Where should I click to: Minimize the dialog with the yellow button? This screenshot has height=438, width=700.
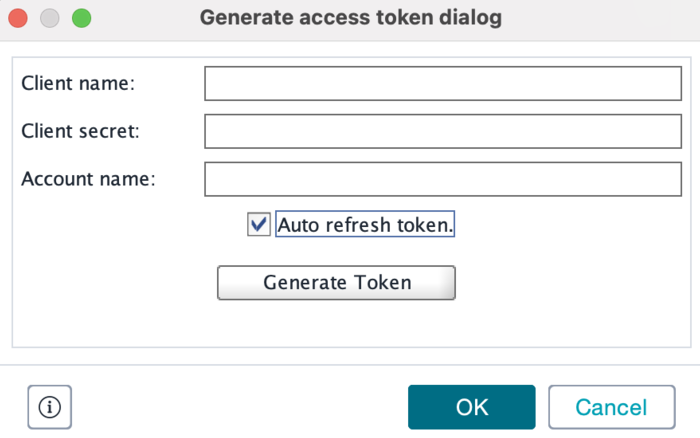50,18
